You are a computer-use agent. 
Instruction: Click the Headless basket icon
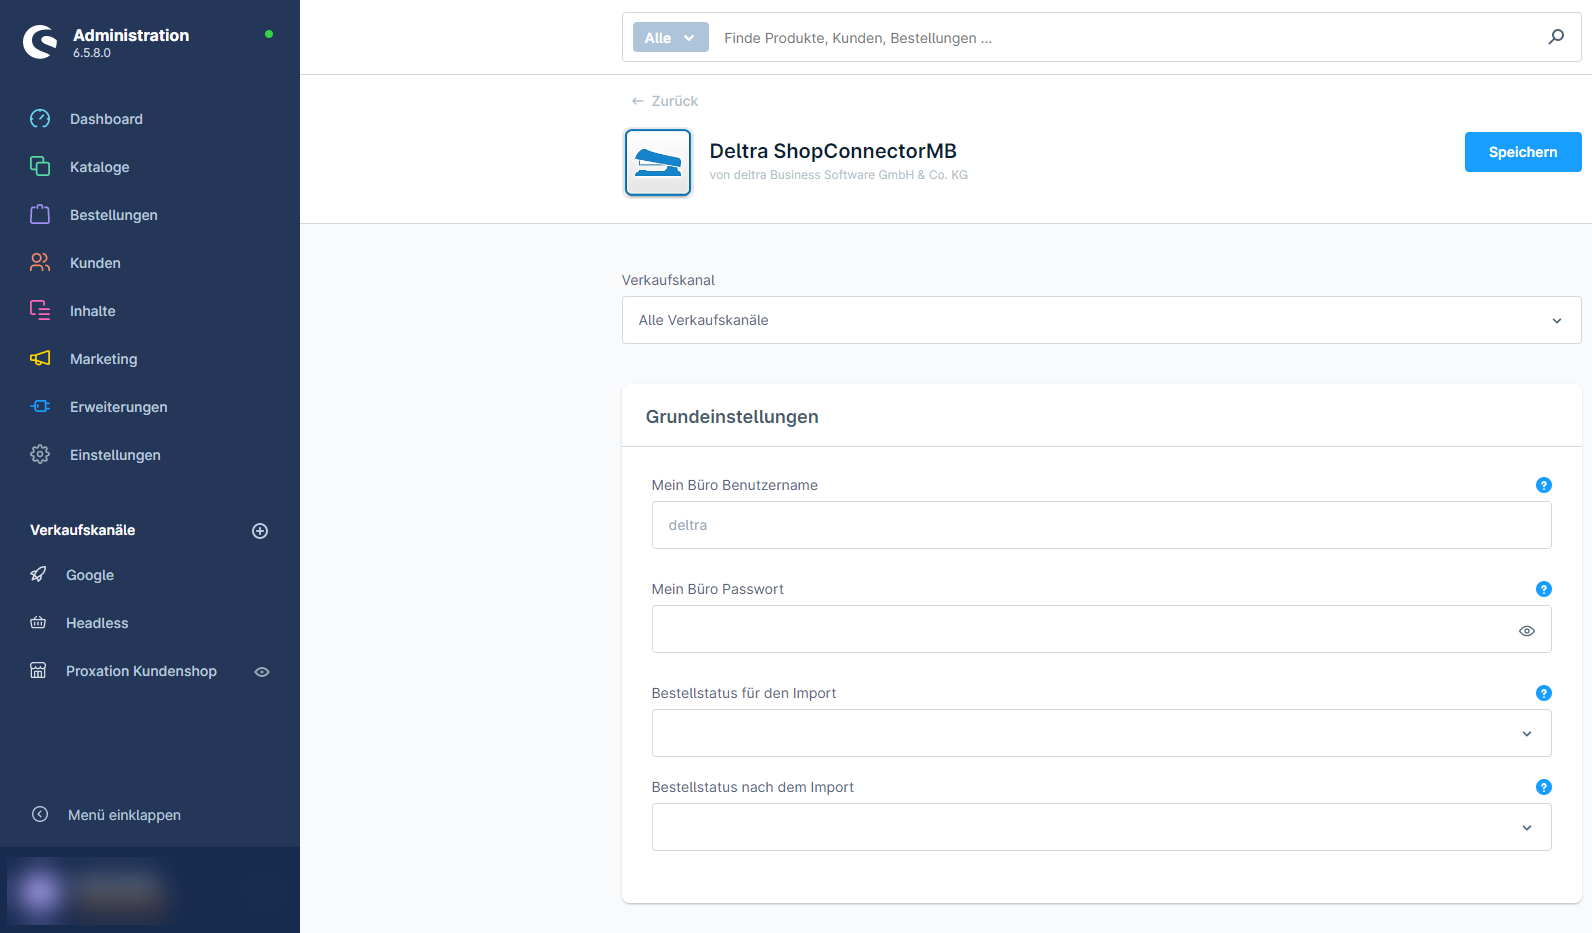[38, 622]
